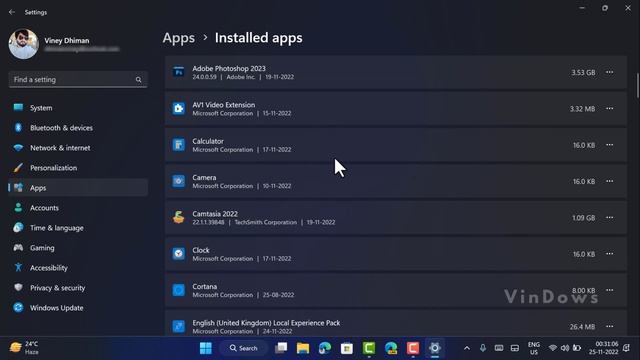Open more options for English Local Experience Pack
640x360 pixels.
coord(609,327)
